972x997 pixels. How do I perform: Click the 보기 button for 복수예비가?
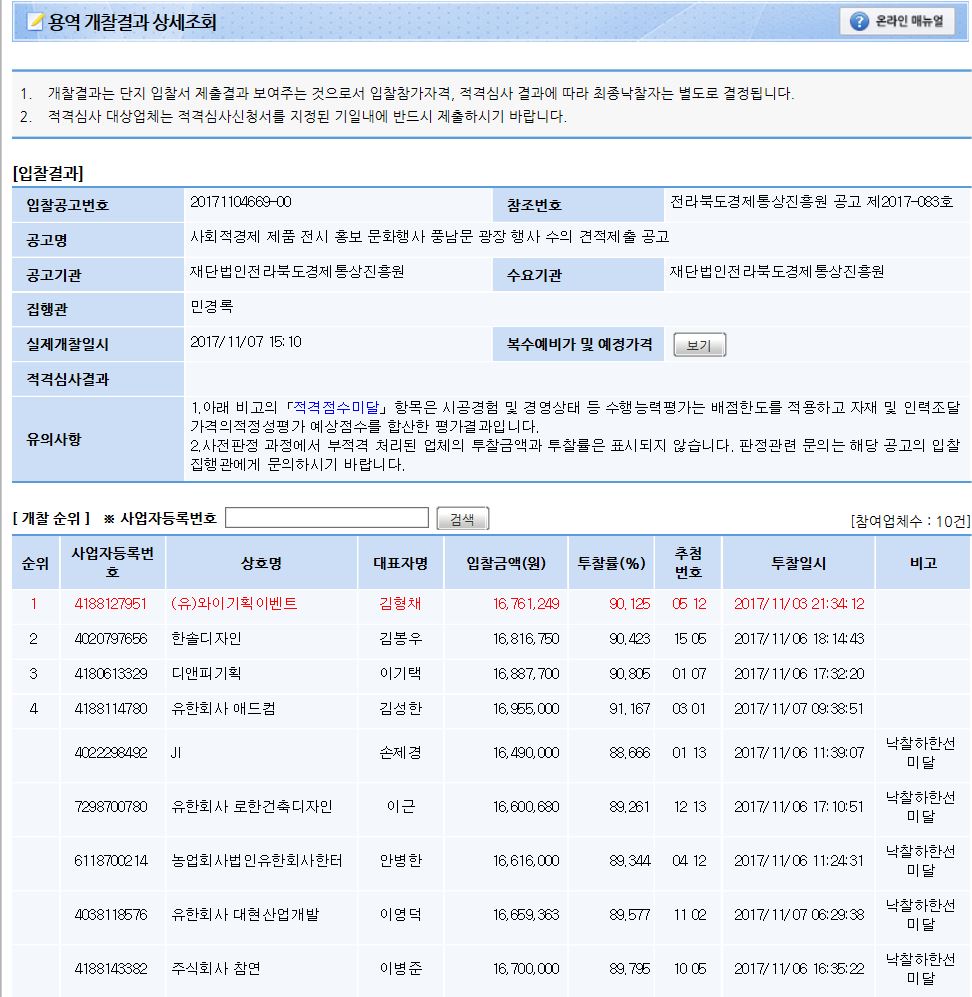click(x=699, y=346)
